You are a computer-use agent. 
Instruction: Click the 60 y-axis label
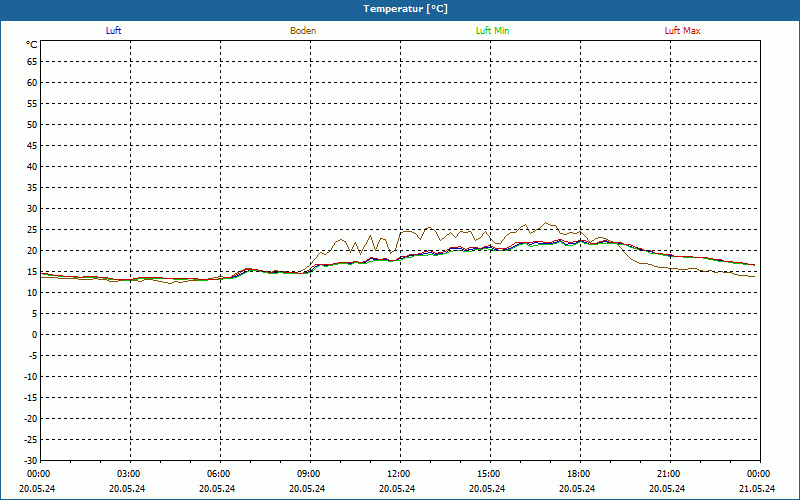click(32, 83)
